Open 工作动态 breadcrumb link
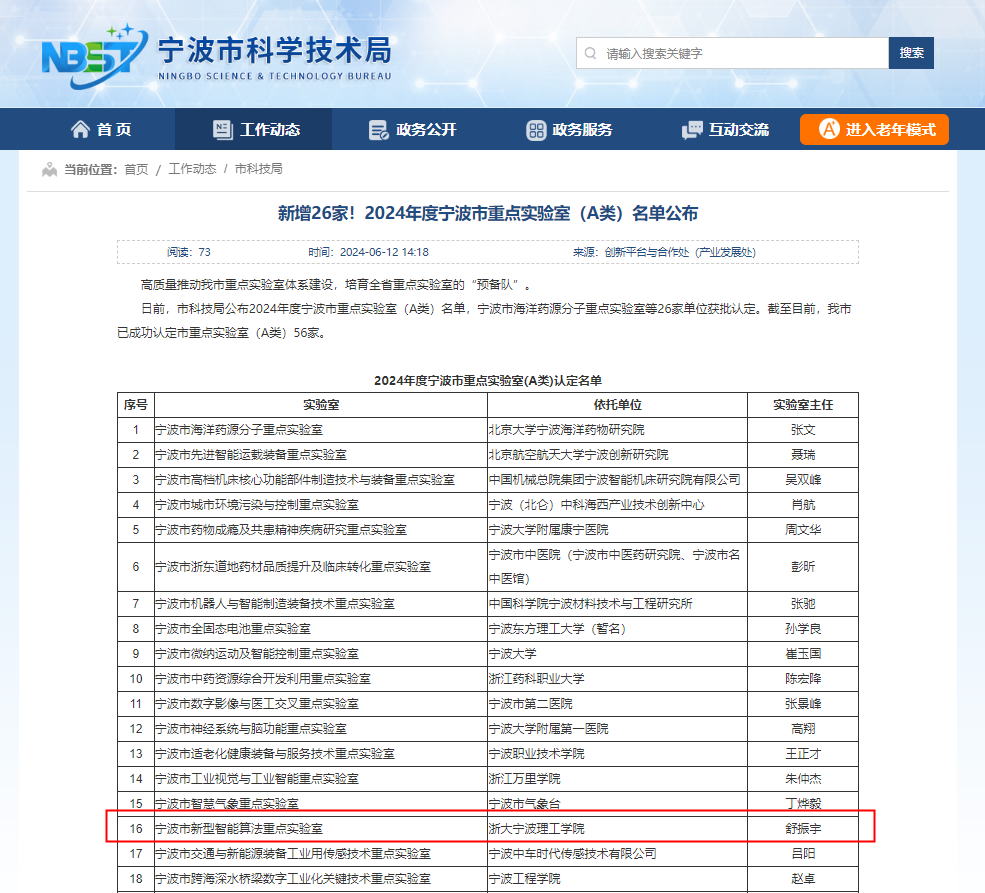 coord(192,169)
